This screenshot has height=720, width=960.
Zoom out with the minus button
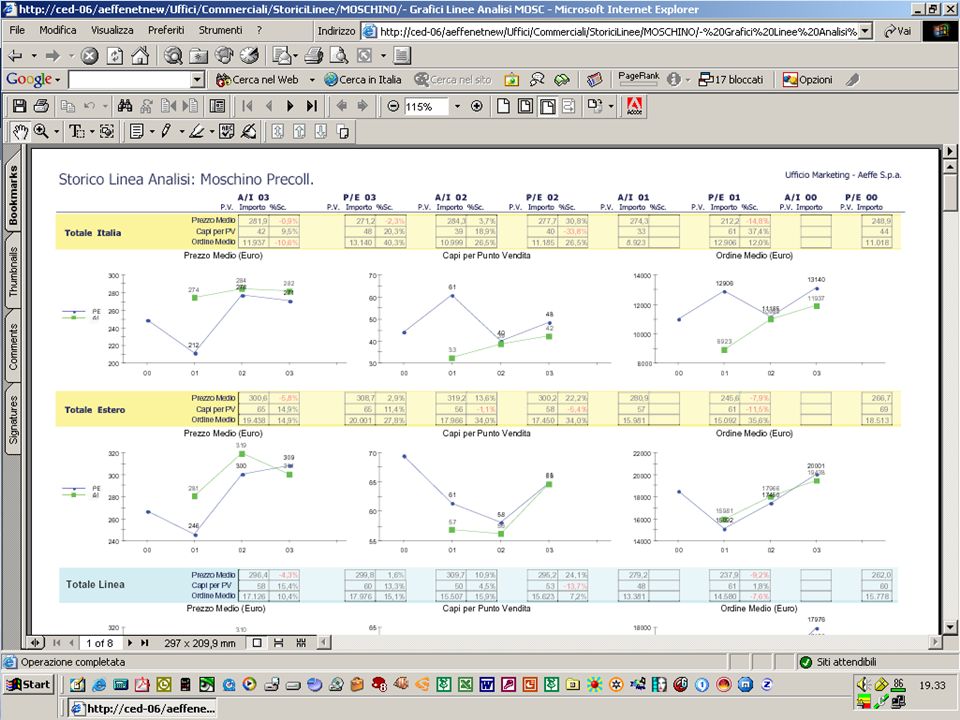coord(393,106)
